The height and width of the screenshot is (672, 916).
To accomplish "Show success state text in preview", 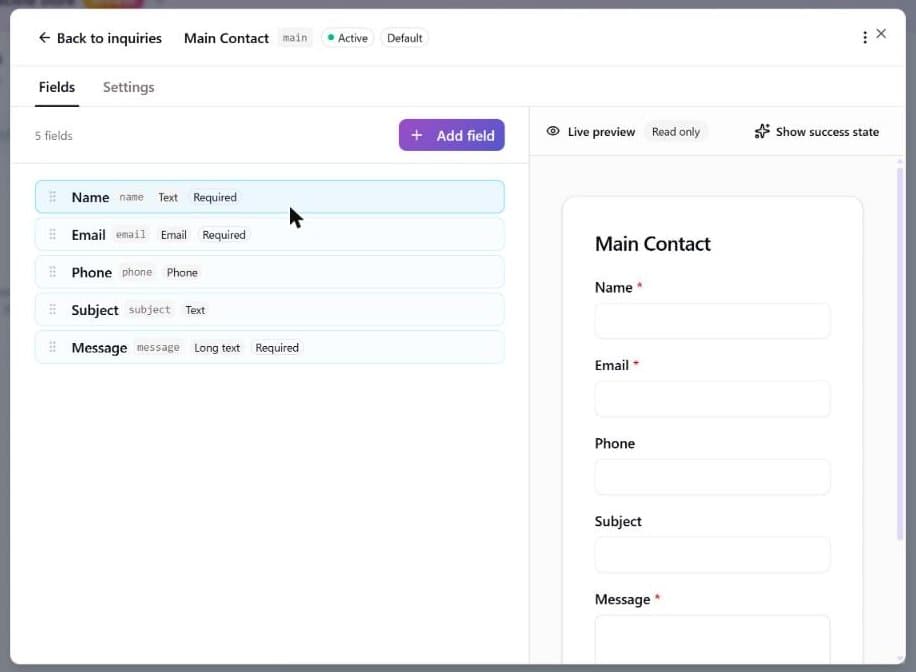I will pos(827,132).
